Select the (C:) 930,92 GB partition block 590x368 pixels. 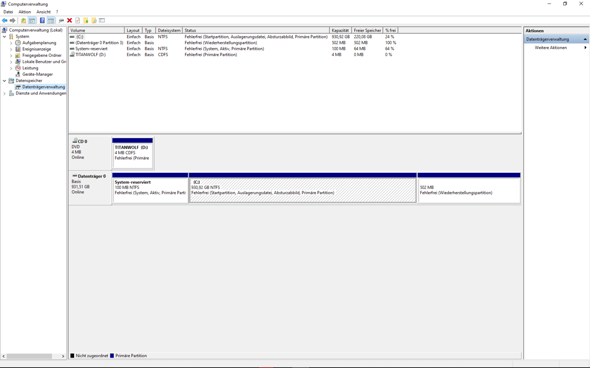tap(303, 188)
